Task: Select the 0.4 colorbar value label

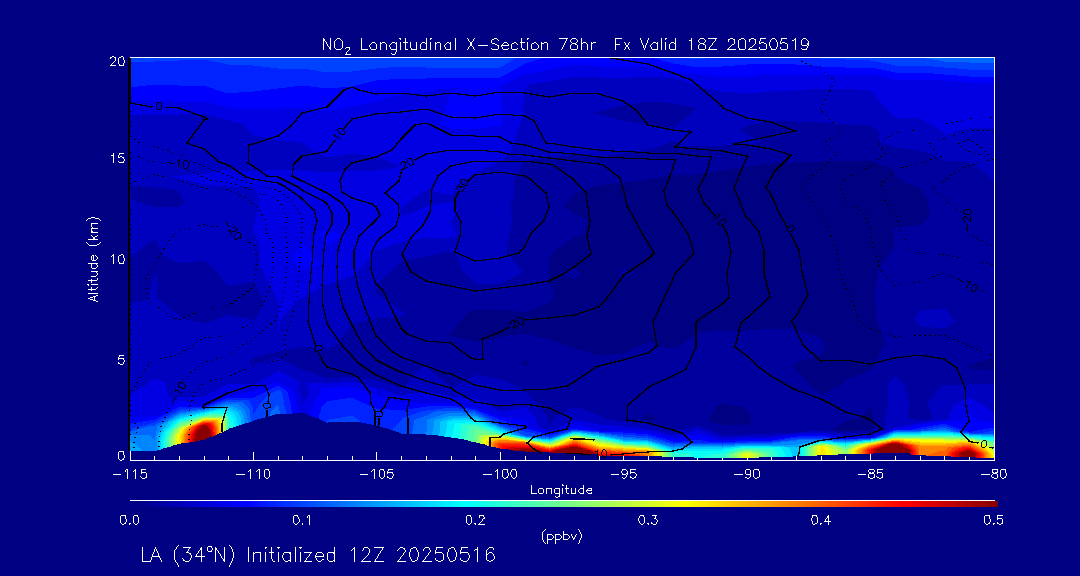Action: coord(821,520)
